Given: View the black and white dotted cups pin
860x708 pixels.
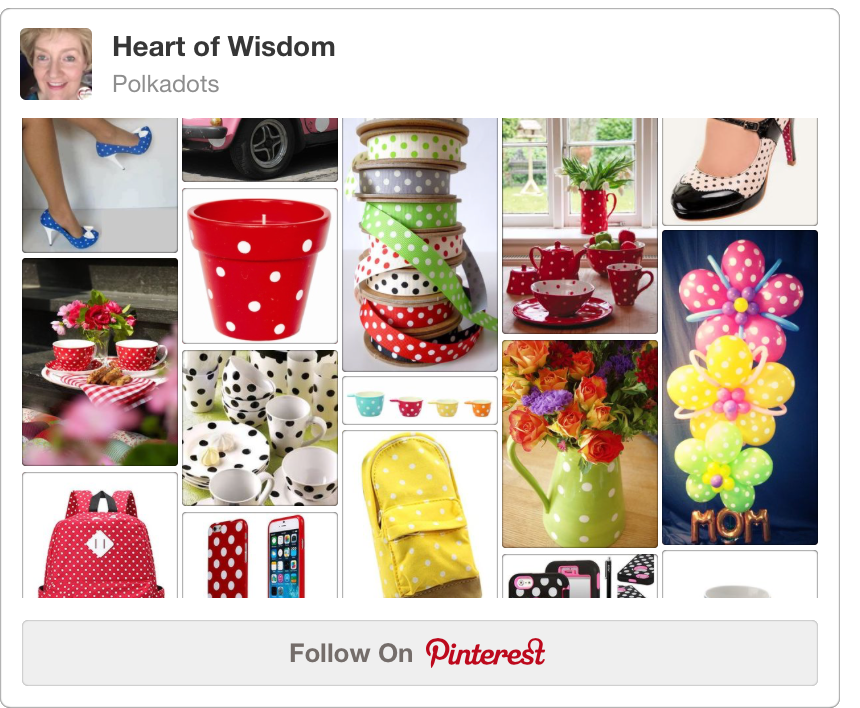Looking at the screenshot, I should pos(260,428).
